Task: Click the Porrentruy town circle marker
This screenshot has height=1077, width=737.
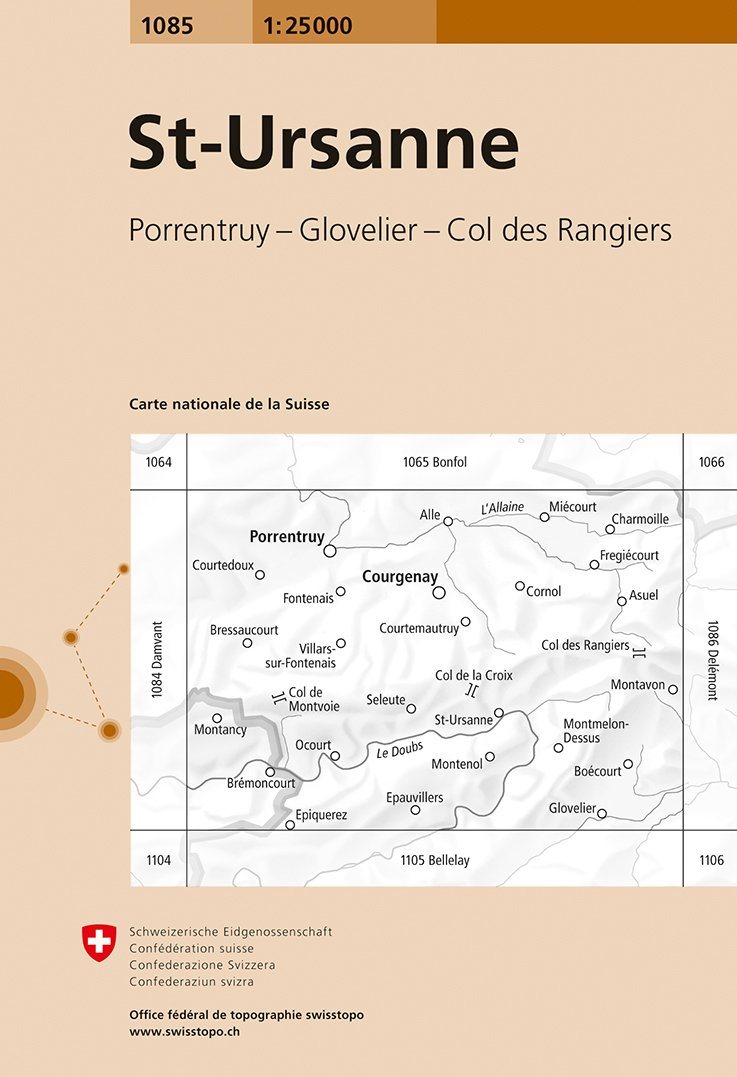Action: tap(329, 550)
